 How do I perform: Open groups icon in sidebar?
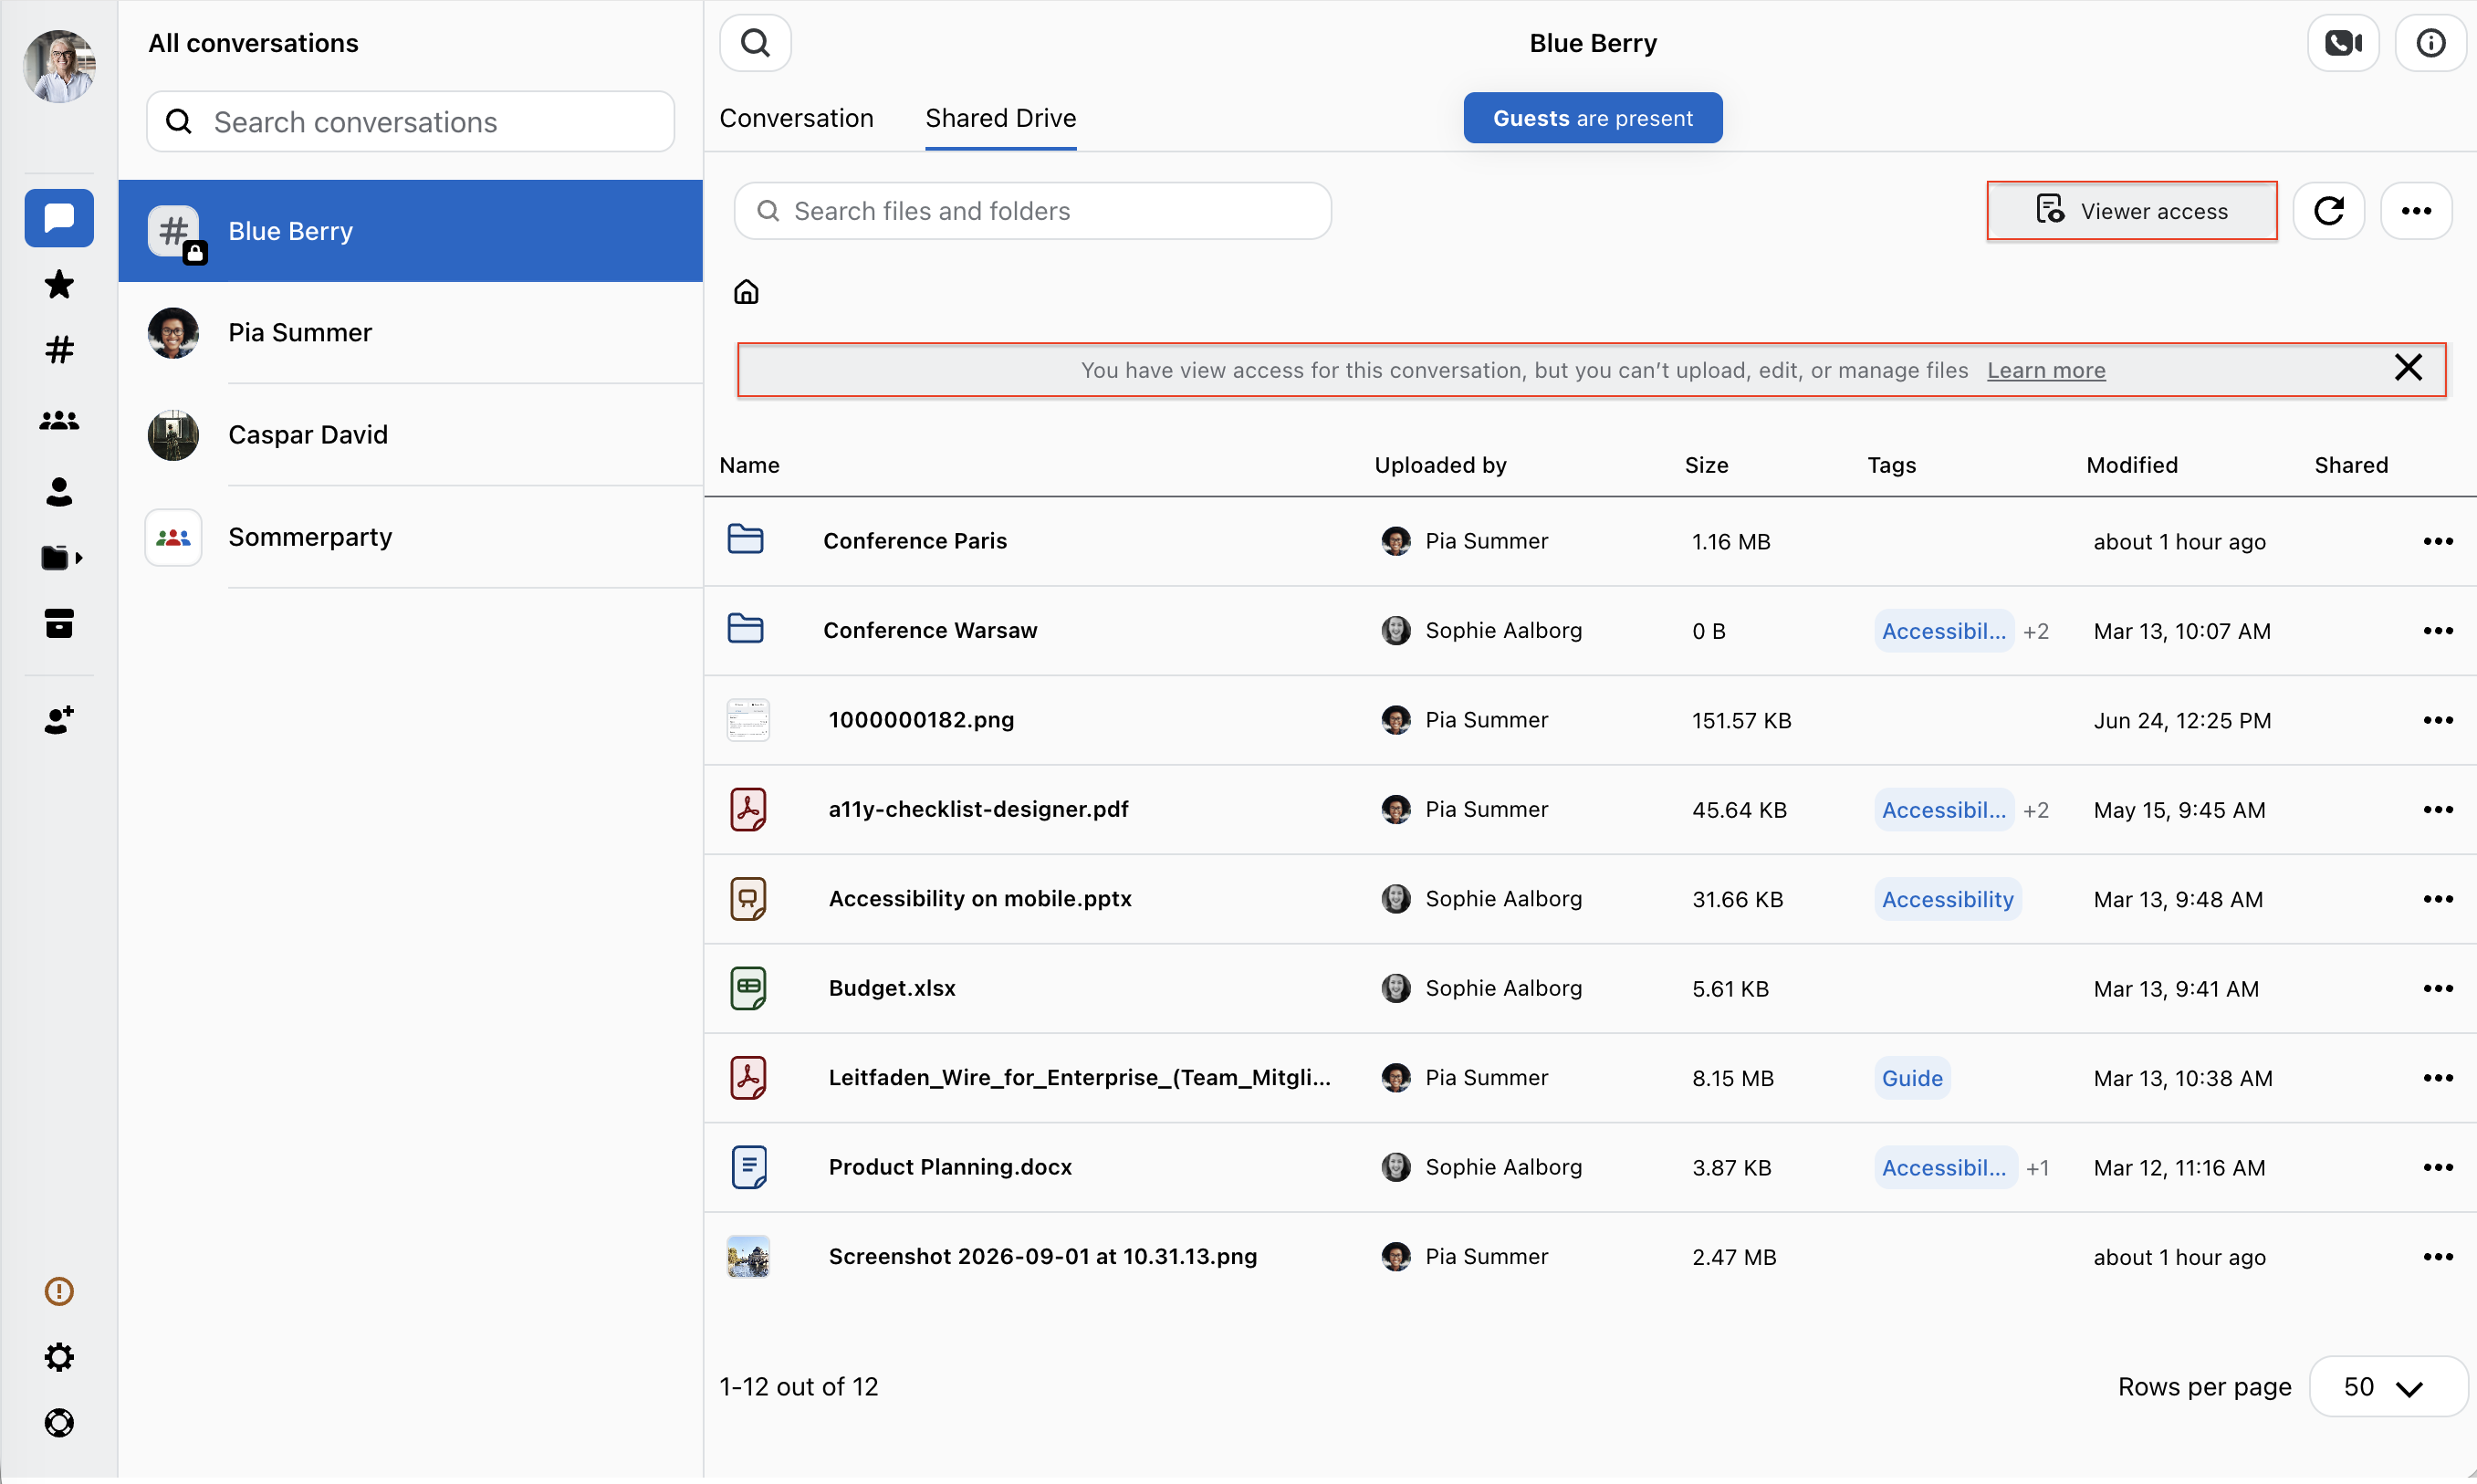pos(59,421)
